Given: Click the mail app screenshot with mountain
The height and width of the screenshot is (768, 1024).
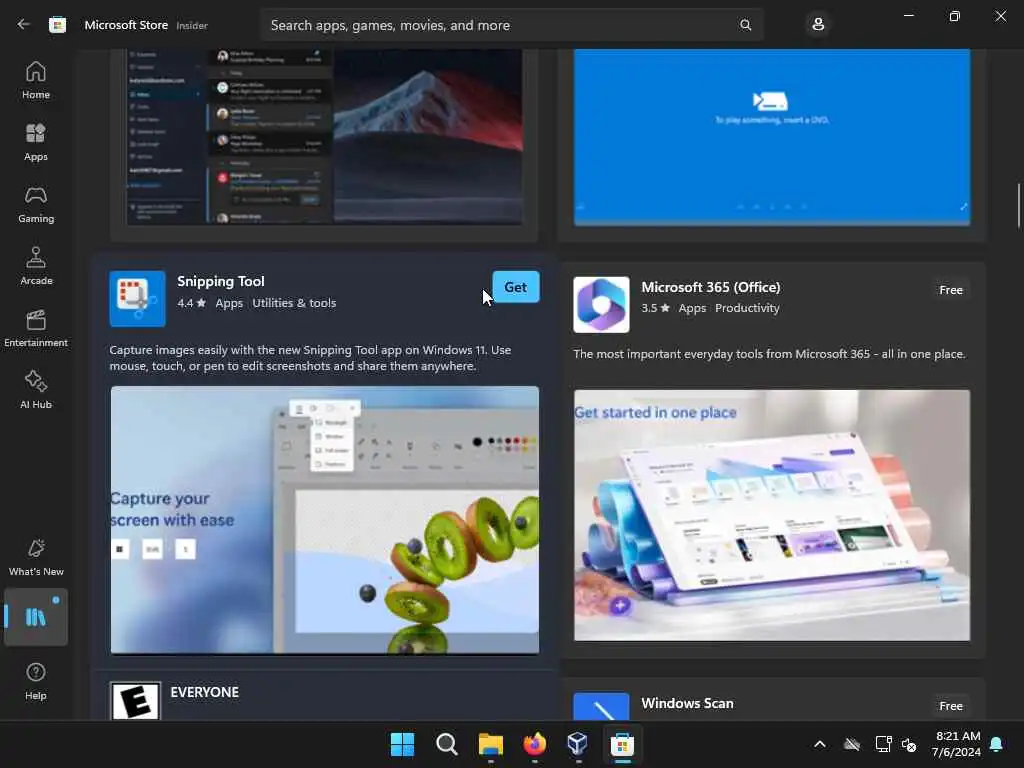Looking at the screenshot, I should pos(324,136).
